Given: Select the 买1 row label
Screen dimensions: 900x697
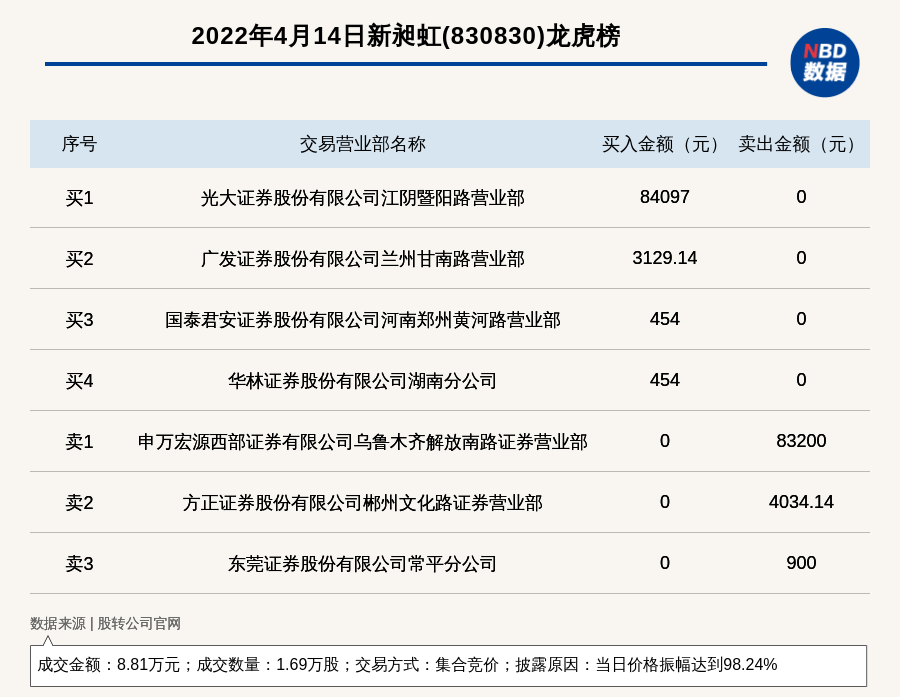Looking at the screenshot, I should pyautogui.click(x=79, y=198).
